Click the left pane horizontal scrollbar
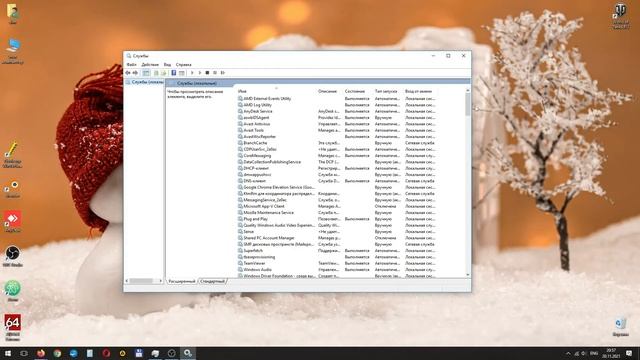Viewport: 640px width, 360px height. click(x=141, y=281)
